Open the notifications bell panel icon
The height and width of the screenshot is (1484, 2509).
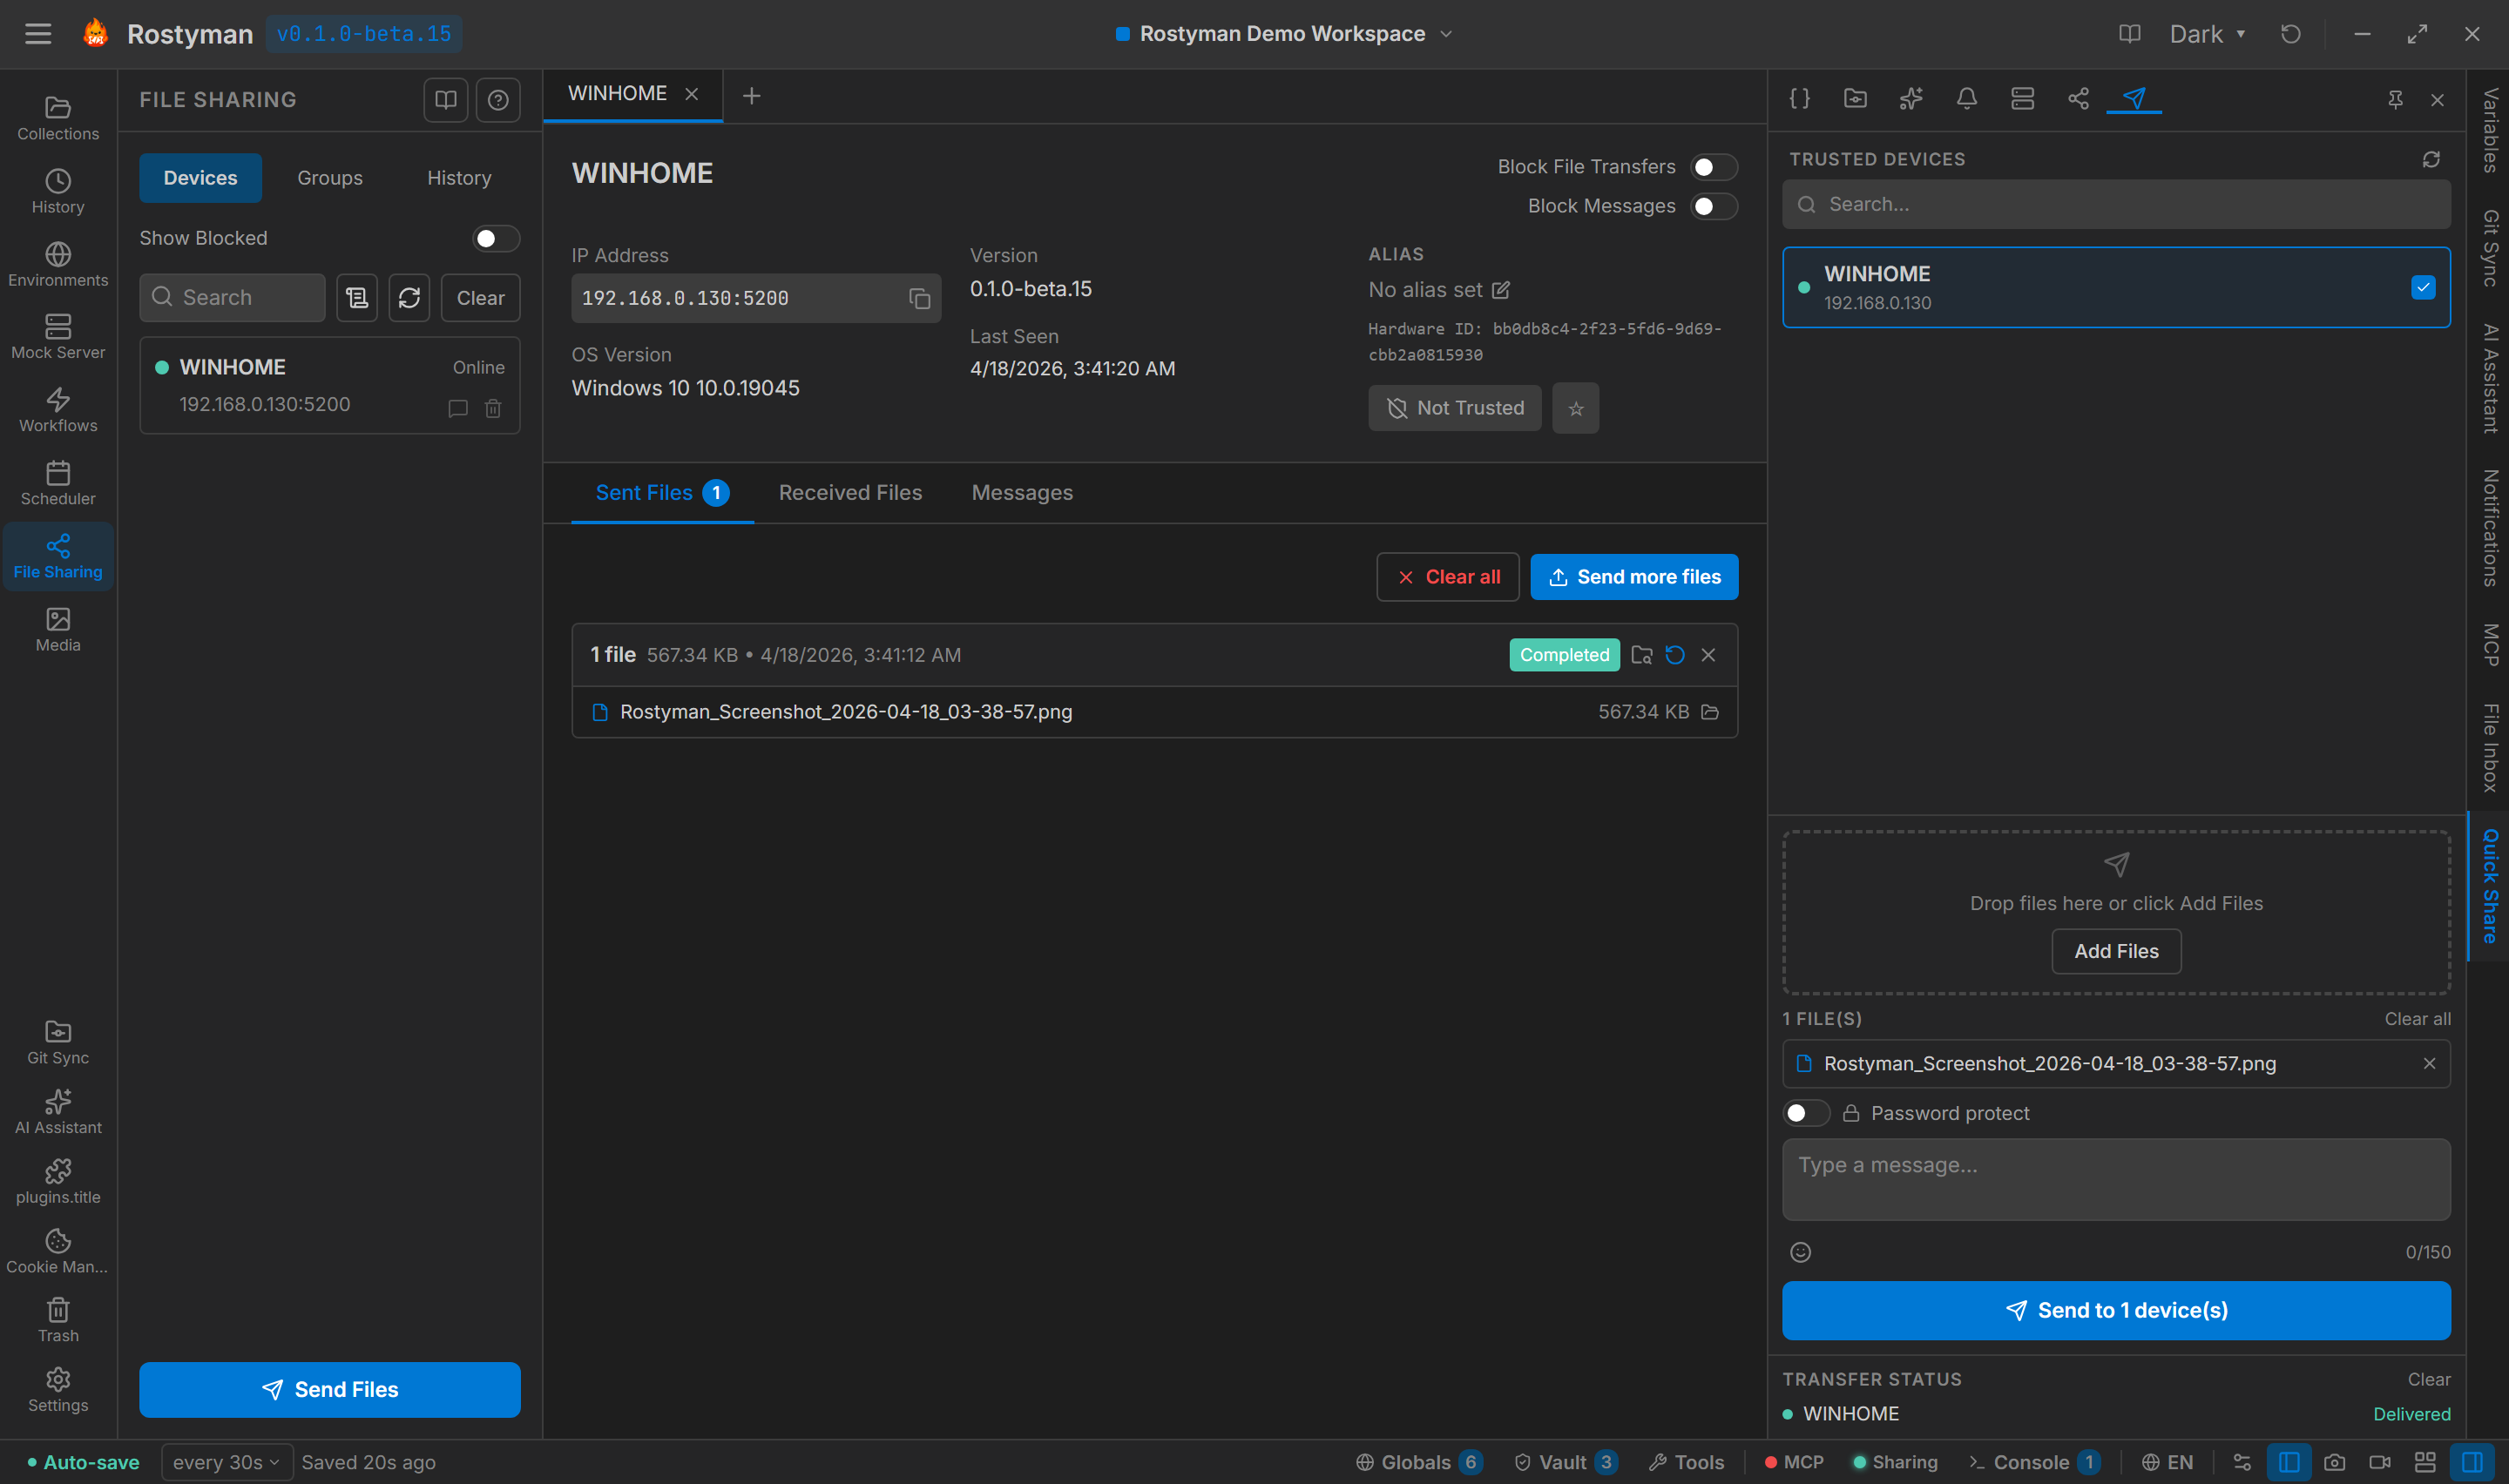(x=1966, y=98)
